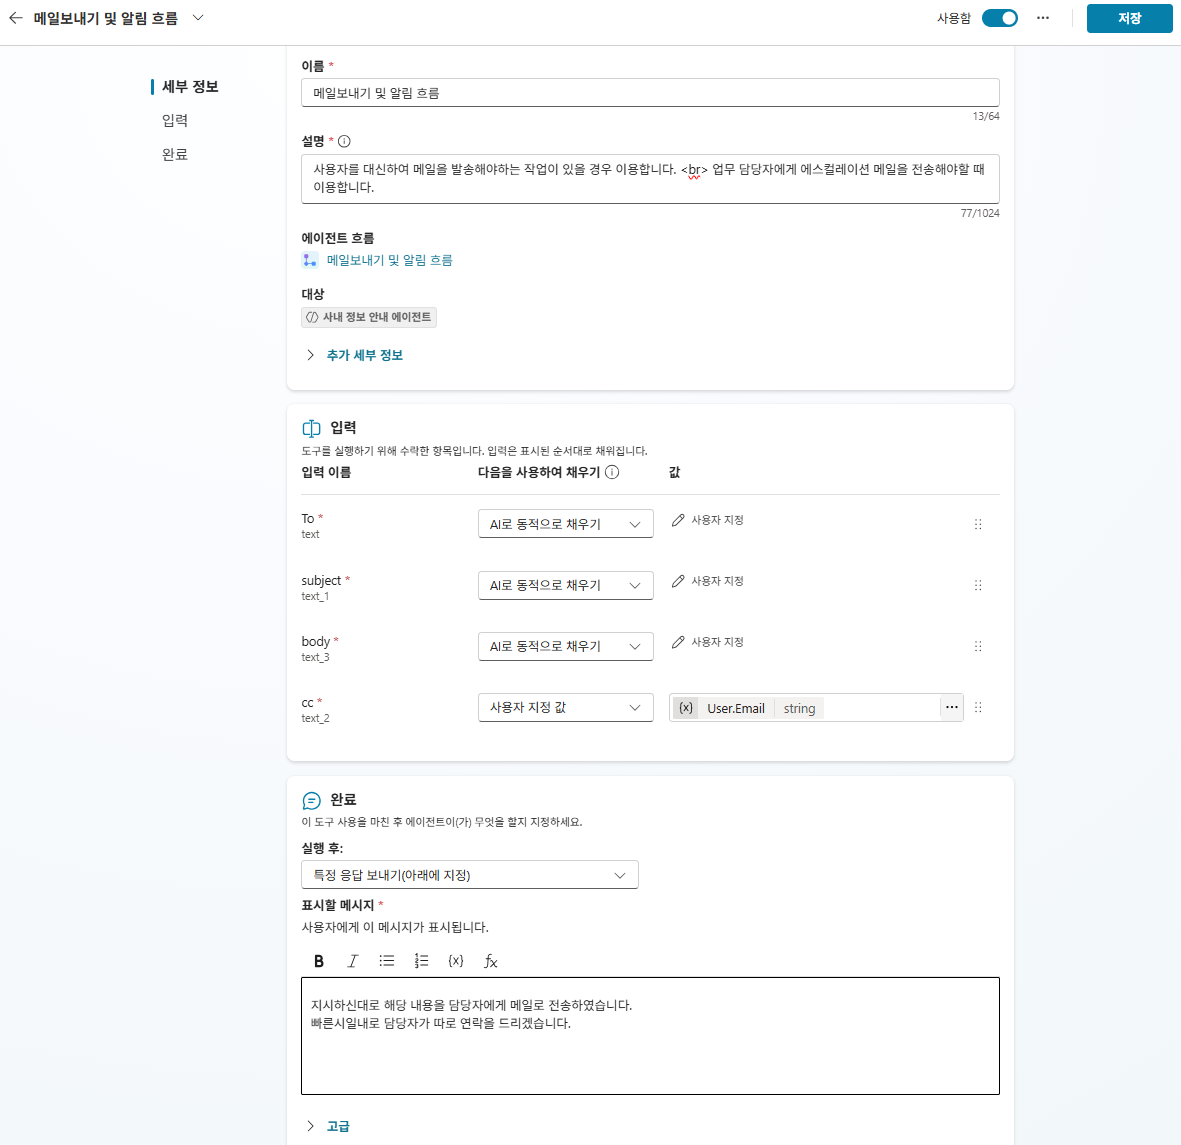The image size is (1181, 1145).
Task: Open the cc 사용자 지정 값 dropdown
Action: (x=566, y=707)
